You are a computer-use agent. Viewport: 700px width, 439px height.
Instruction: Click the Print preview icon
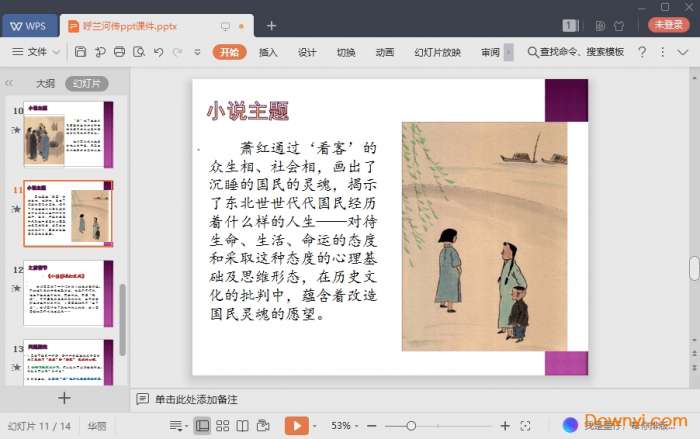click(139, 52)
